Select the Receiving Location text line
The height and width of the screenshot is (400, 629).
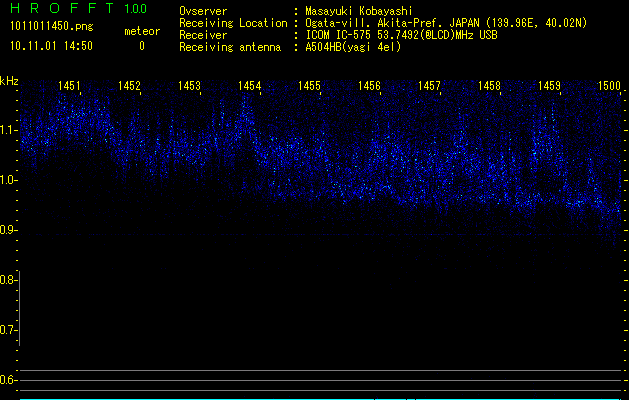410,23
